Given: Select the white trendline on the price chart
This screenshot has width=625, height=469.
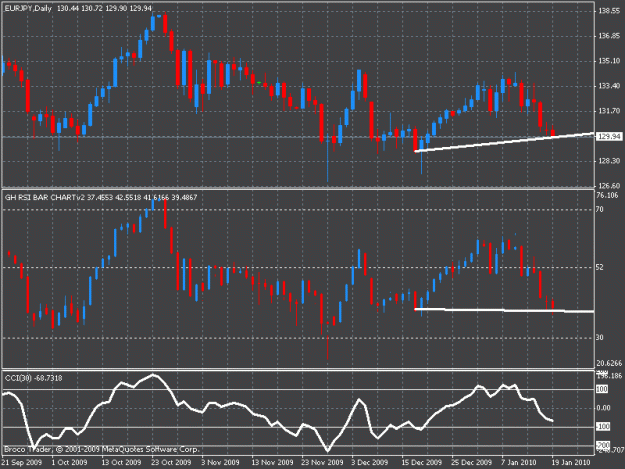Looking at the screenshot, I should (504, 142).
